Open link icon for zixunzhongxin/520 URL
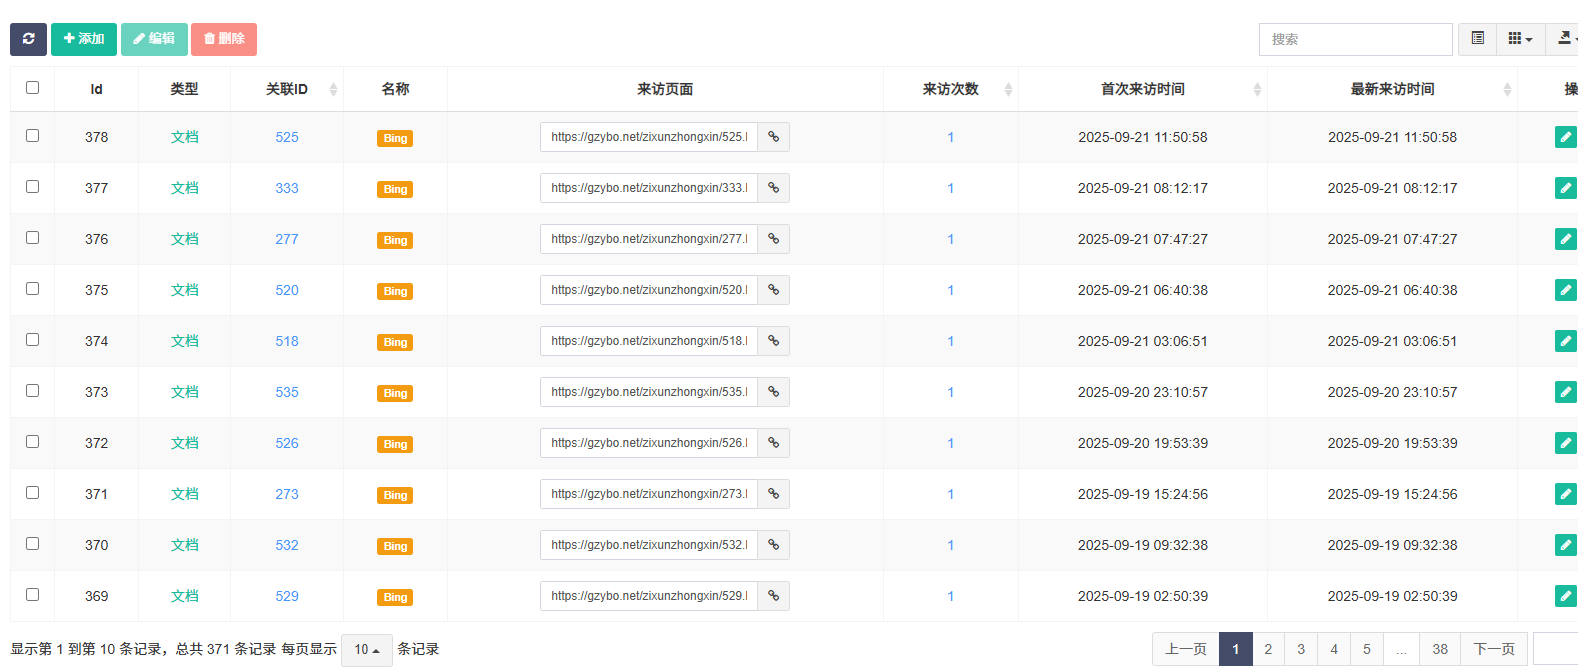This screenshot has height=670, width=1578. [773, 290]
